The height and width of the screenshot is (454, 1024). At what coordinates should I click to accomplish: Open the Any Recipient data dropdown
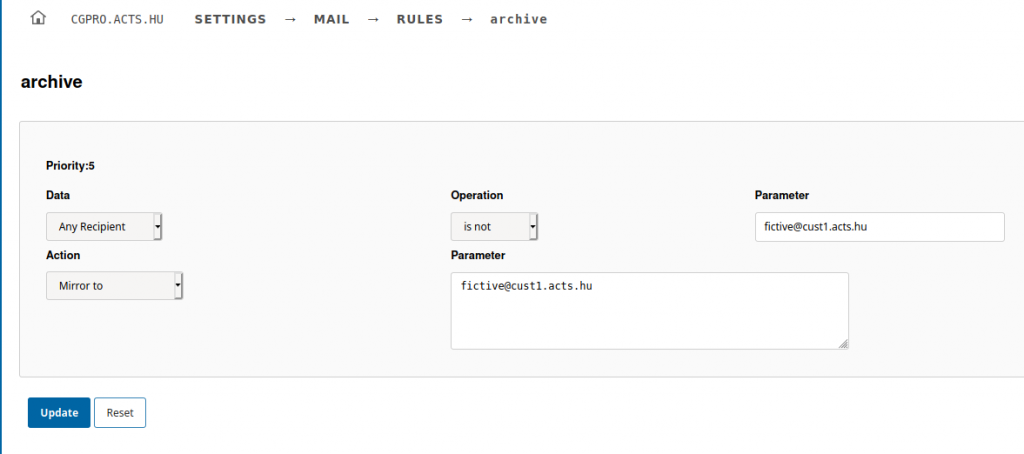click(104, 227)
